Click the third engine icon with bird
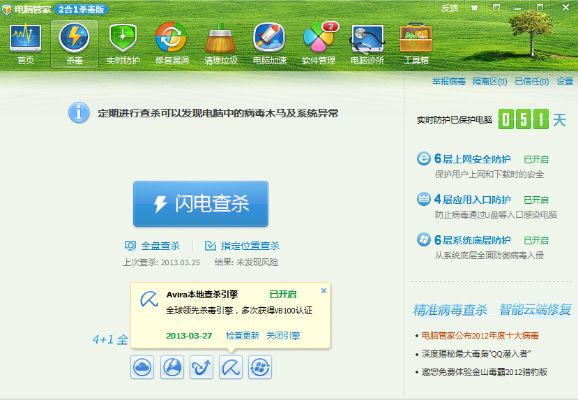 [201, 367]
